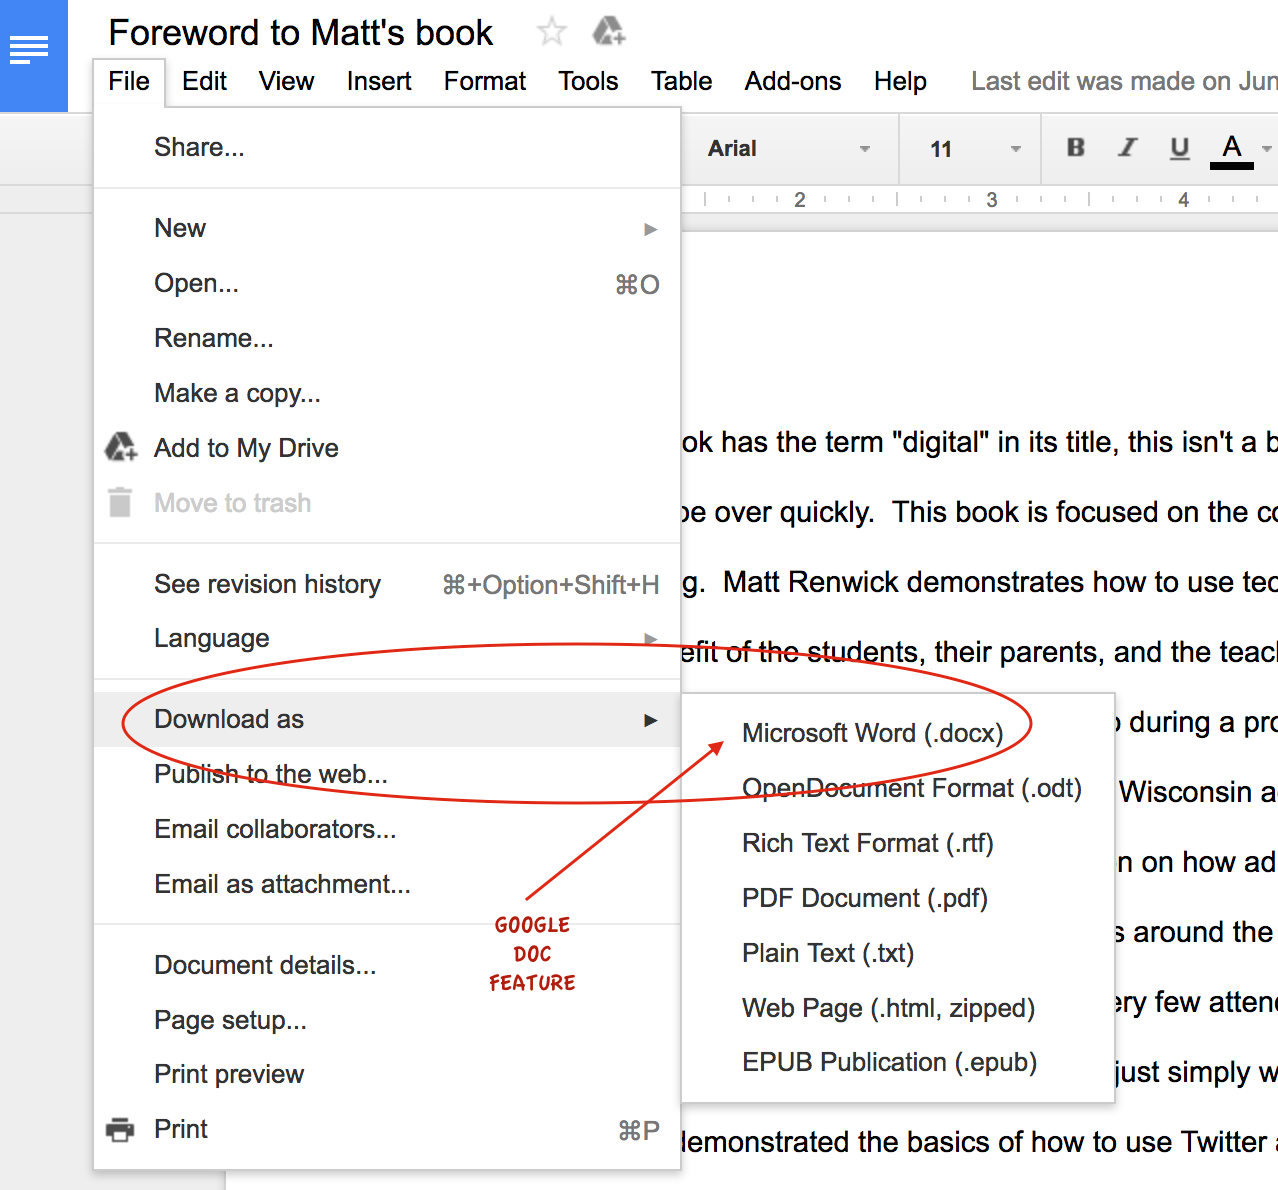Click Add to My Drive menu item

point(387,448)
